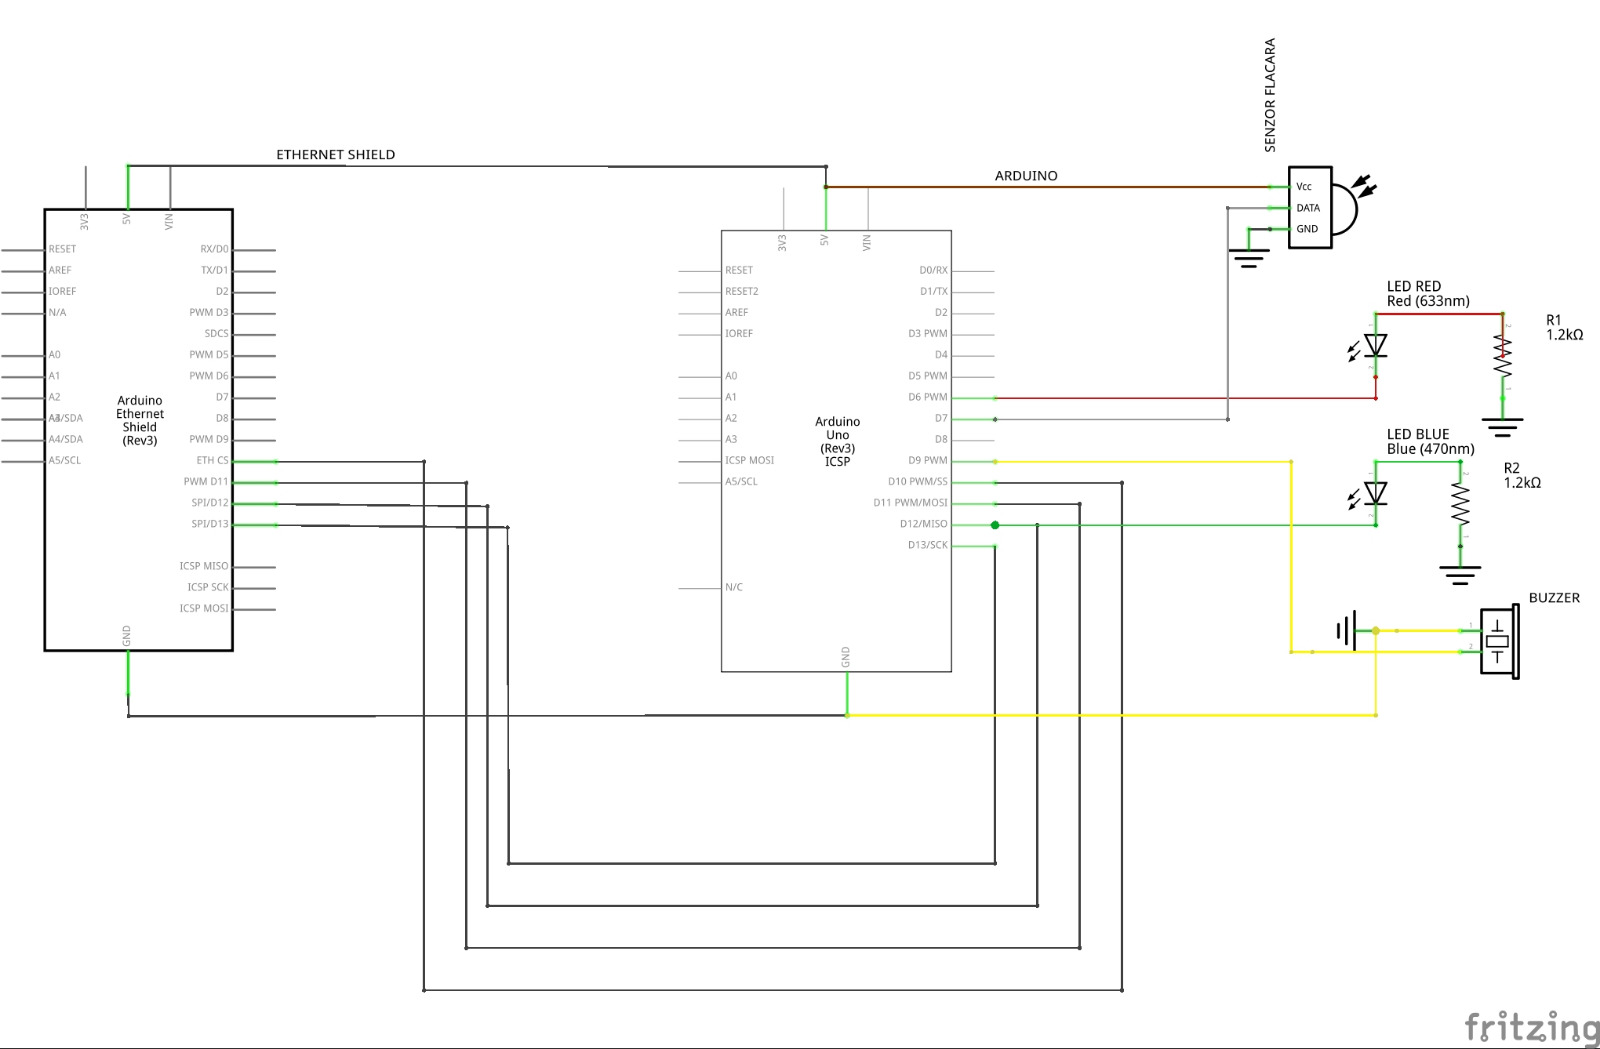Viewport: 1600px width, 1049px height.
Task: Select the BUZZER label
Action: point(1554,598)
